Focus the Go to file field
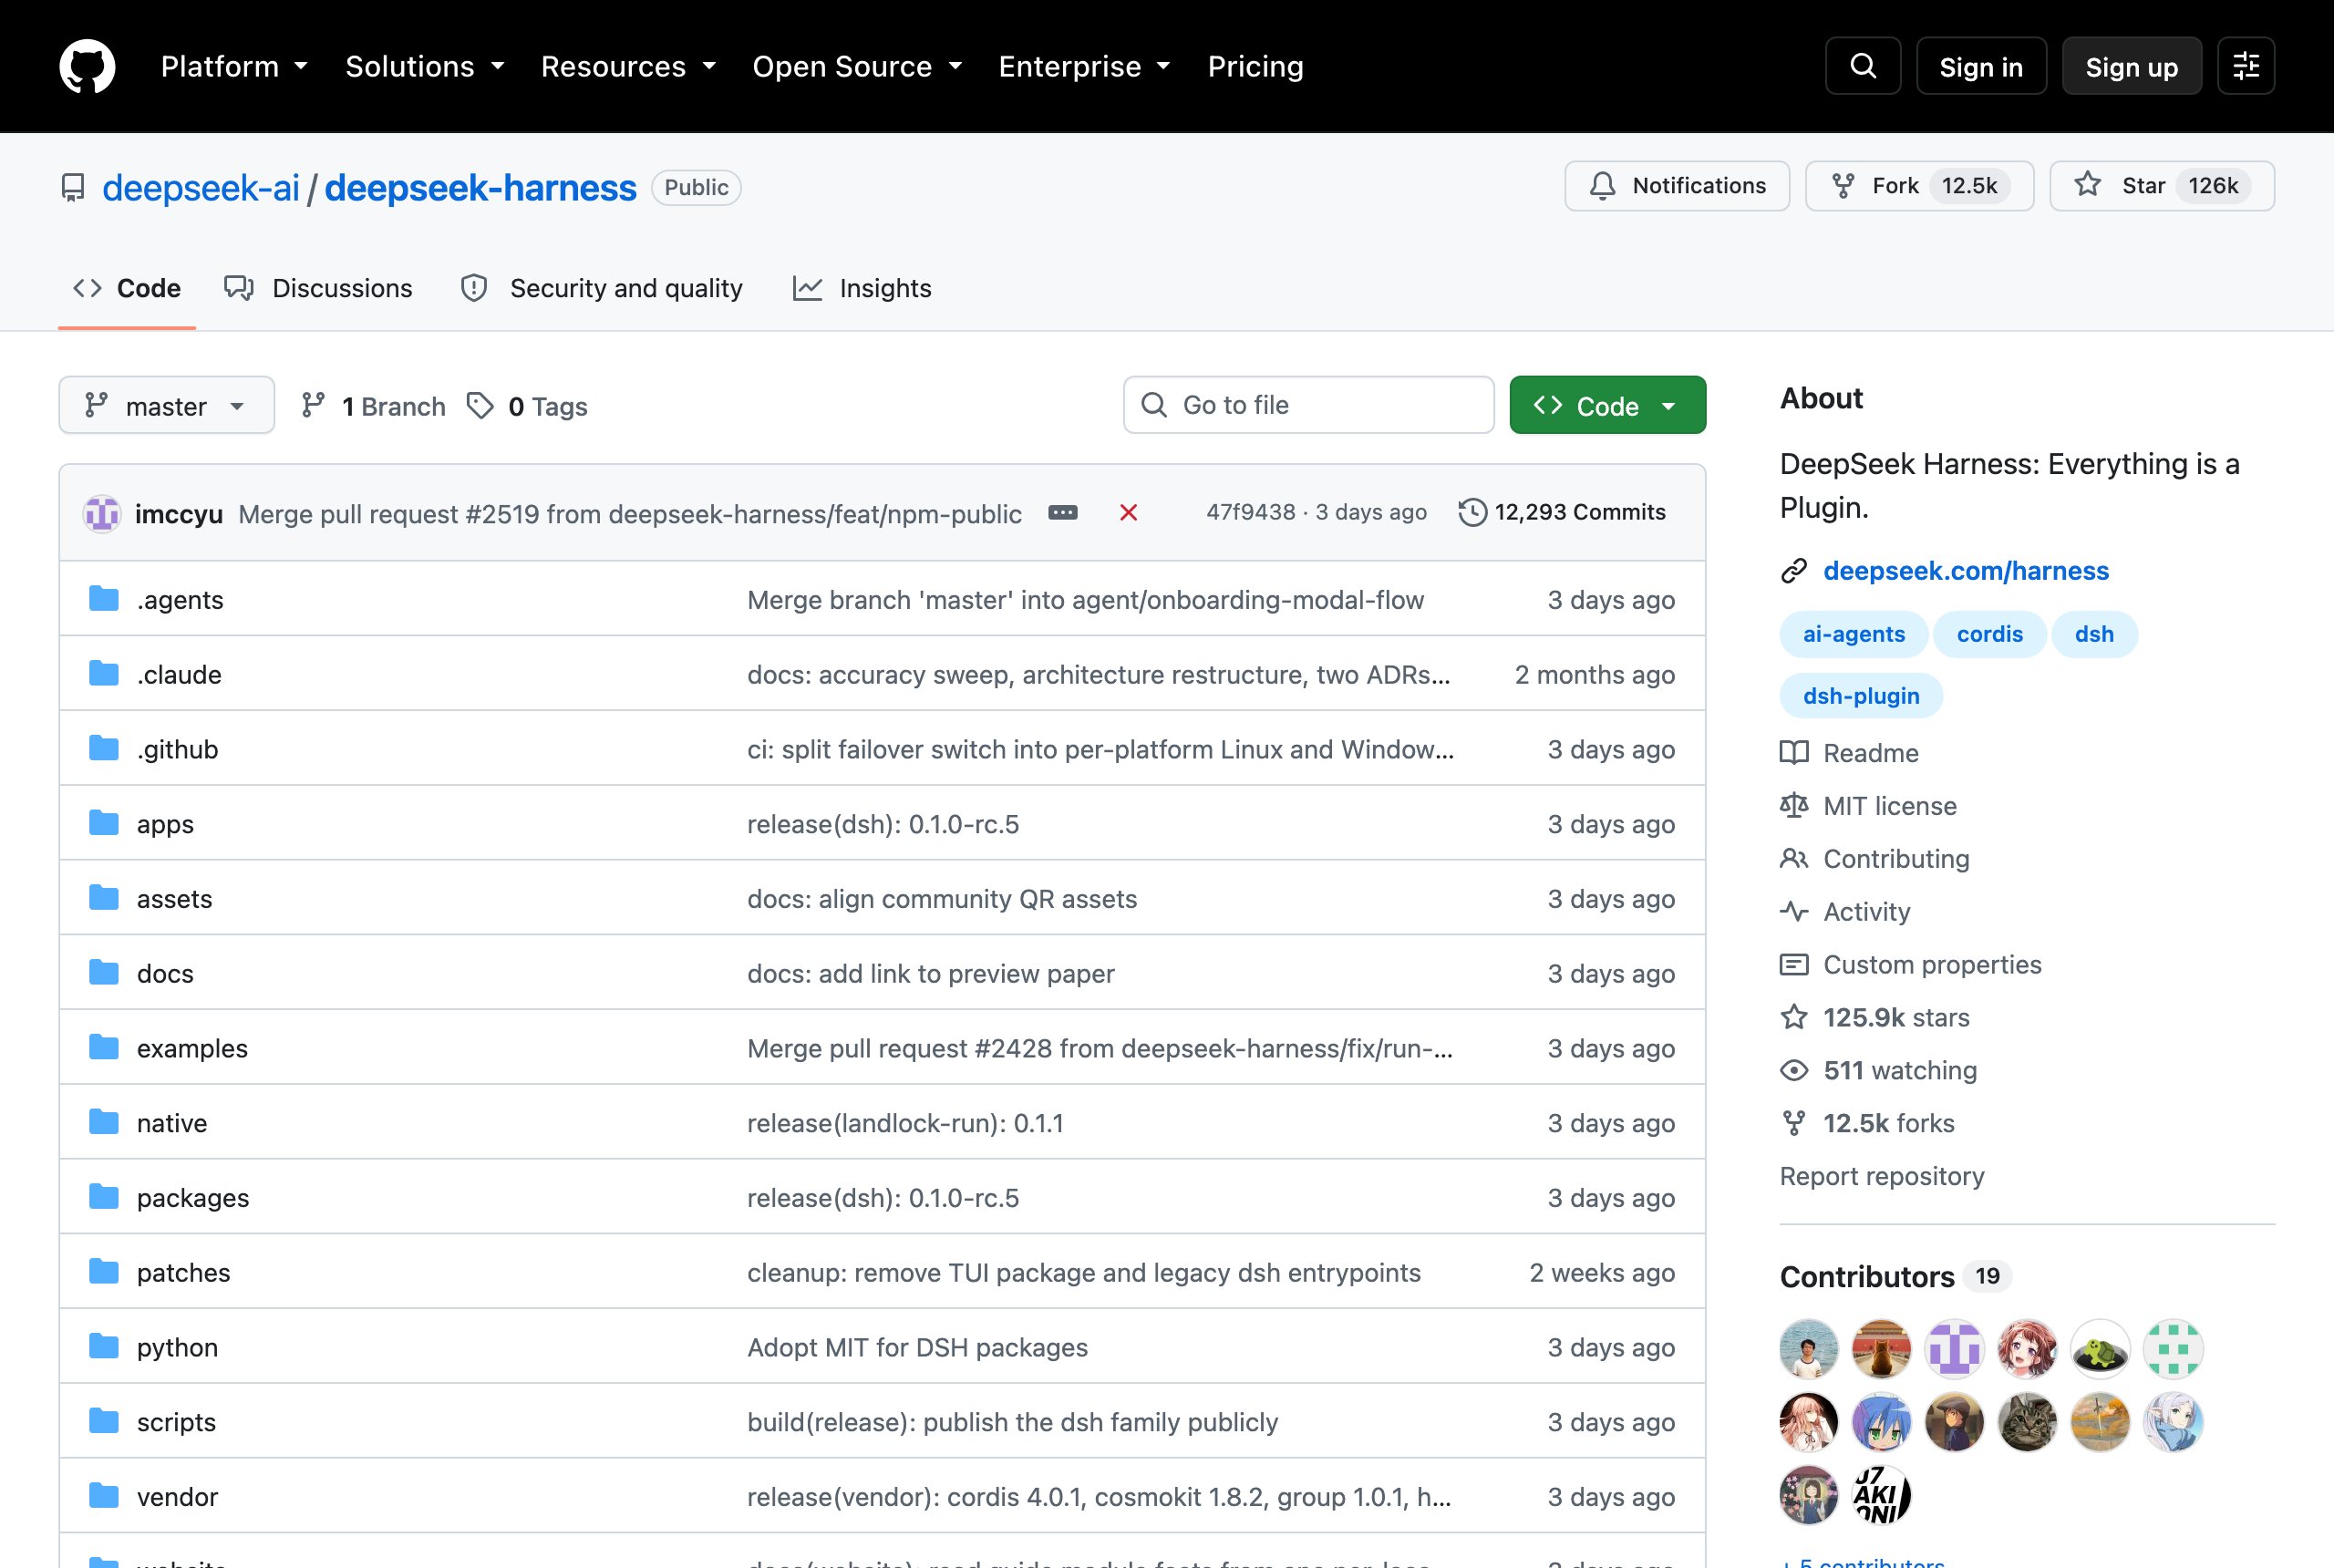 [1308, 405]
